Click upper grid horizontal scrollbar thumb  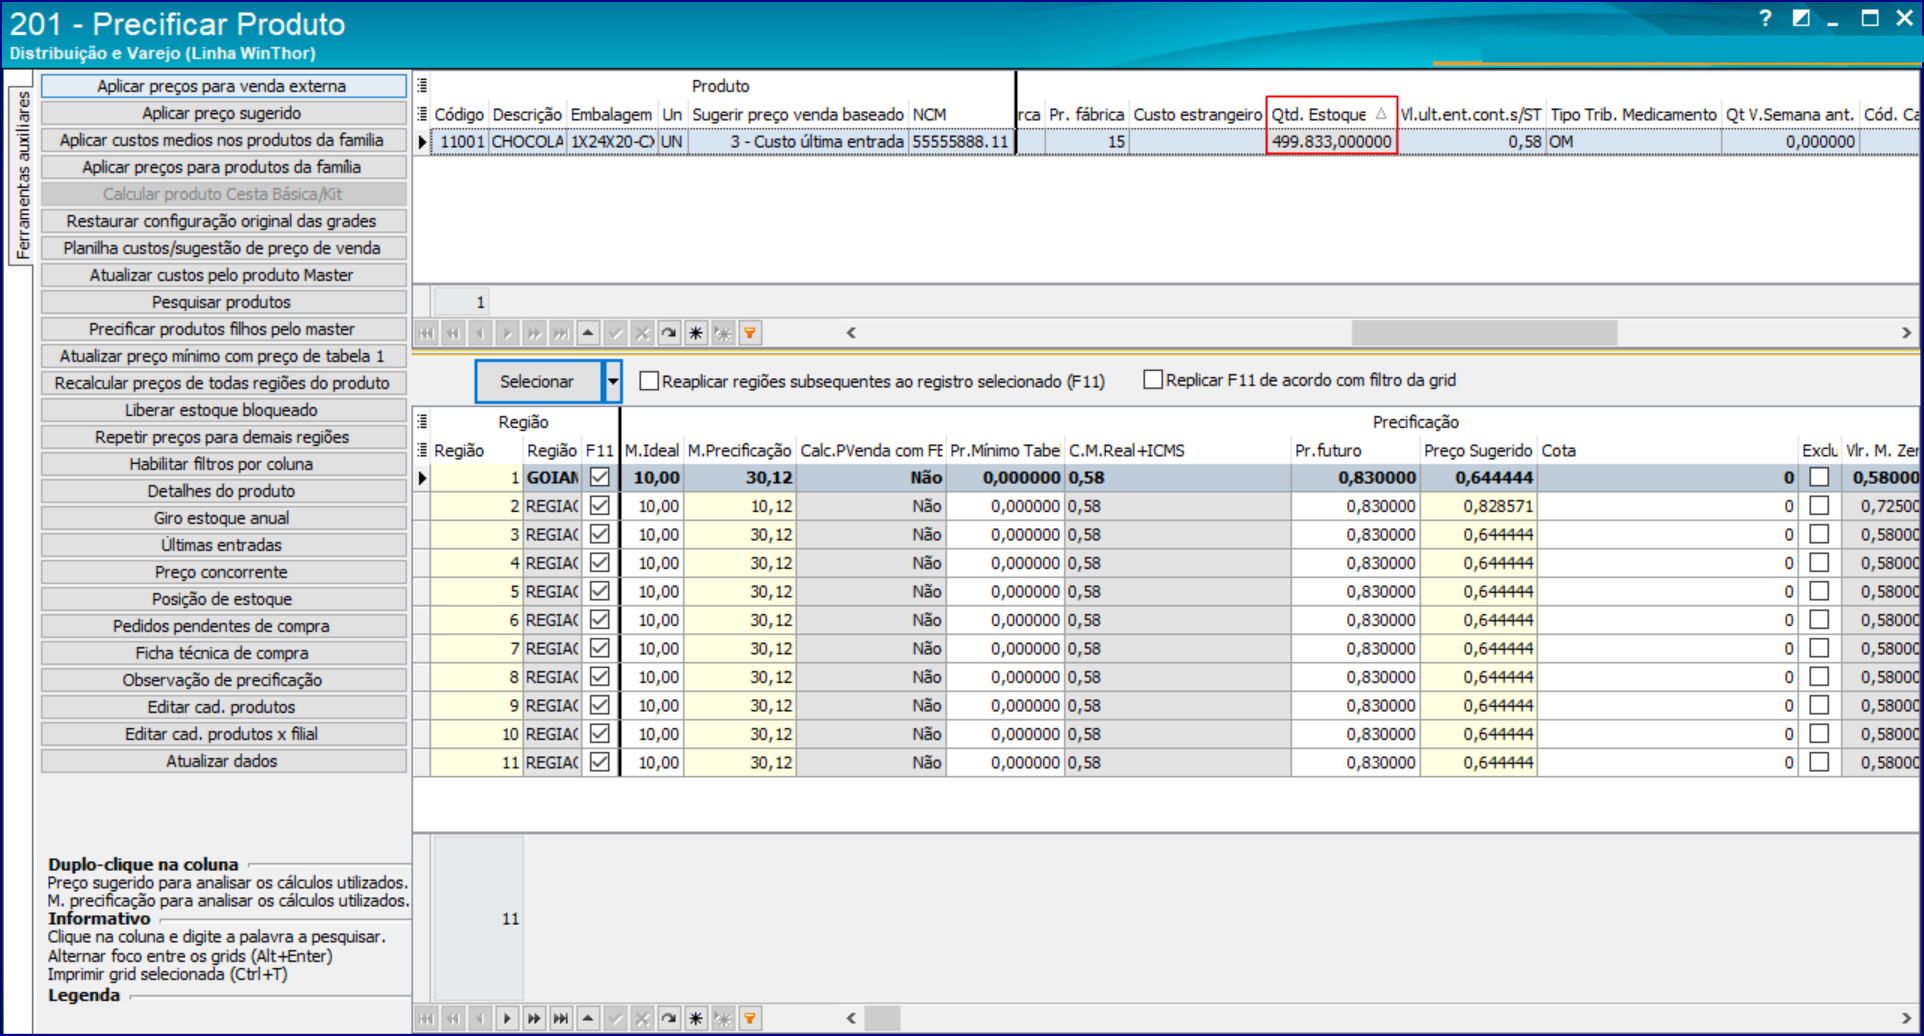click(x=1484, y=333)
